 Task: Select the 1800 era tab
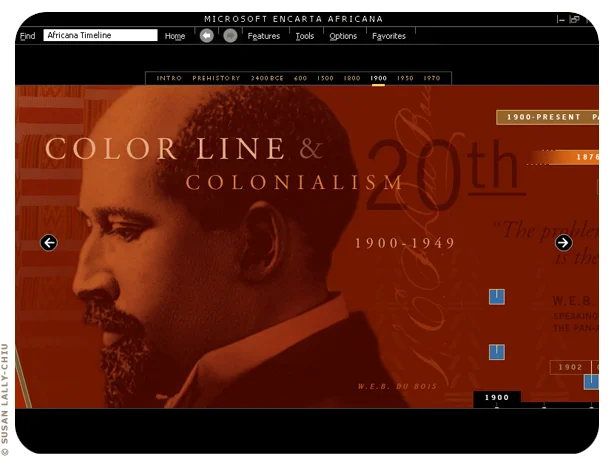[352, 78]
